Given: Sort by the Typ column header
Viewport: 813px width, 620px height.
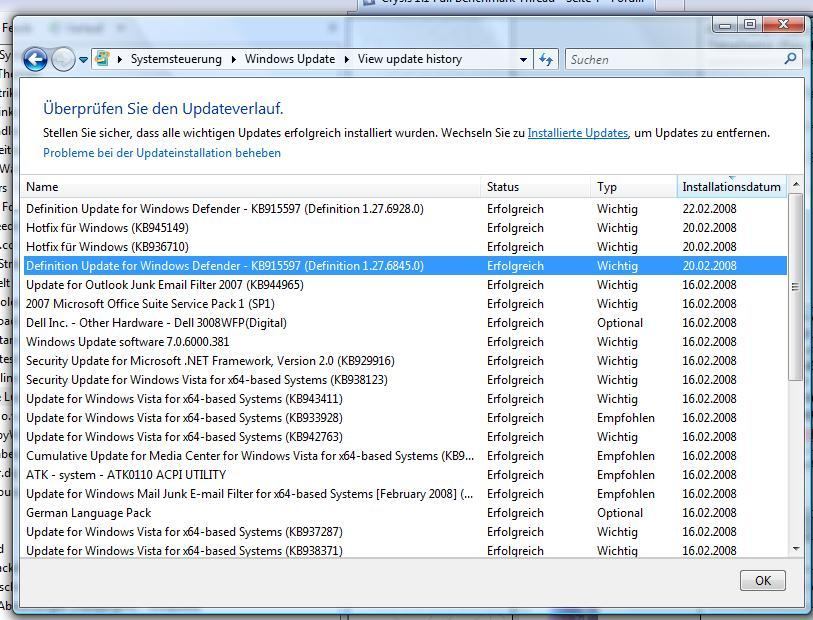Looking at the screenshot, I should (x=634, y=187).
